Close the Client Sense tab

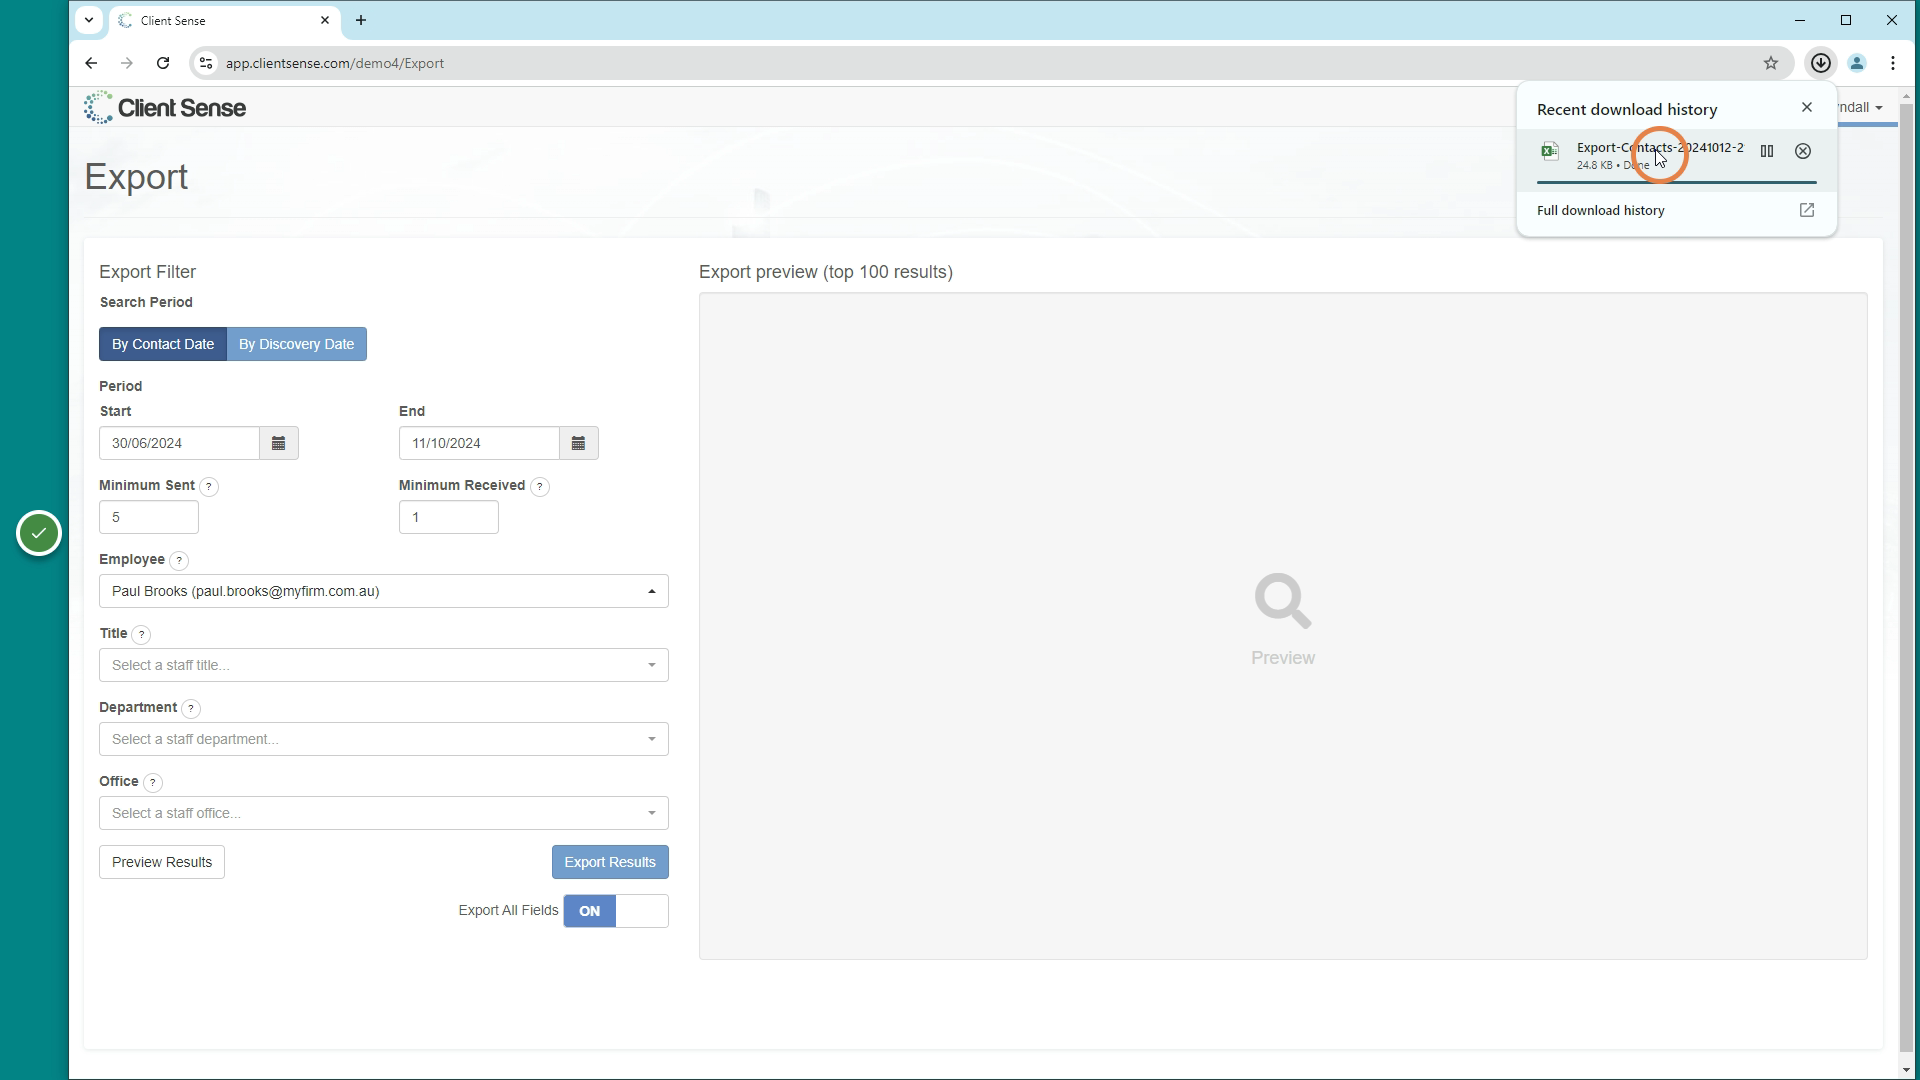coord(325,20)
